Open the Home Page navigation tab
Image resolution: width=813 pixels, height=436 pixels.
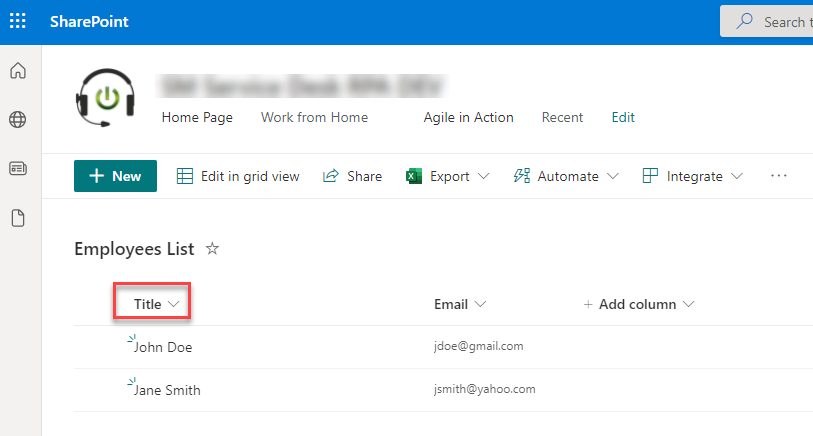click(x=197, y=118)
